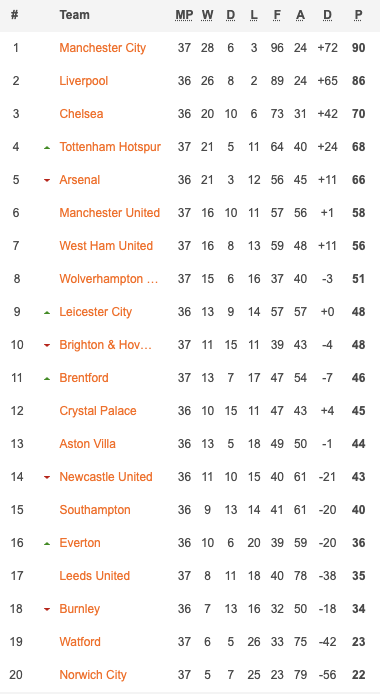This screenshot has width=380, height=694.
Task: Click the red down arrow beside Arsenal
Action: point(47,181)
